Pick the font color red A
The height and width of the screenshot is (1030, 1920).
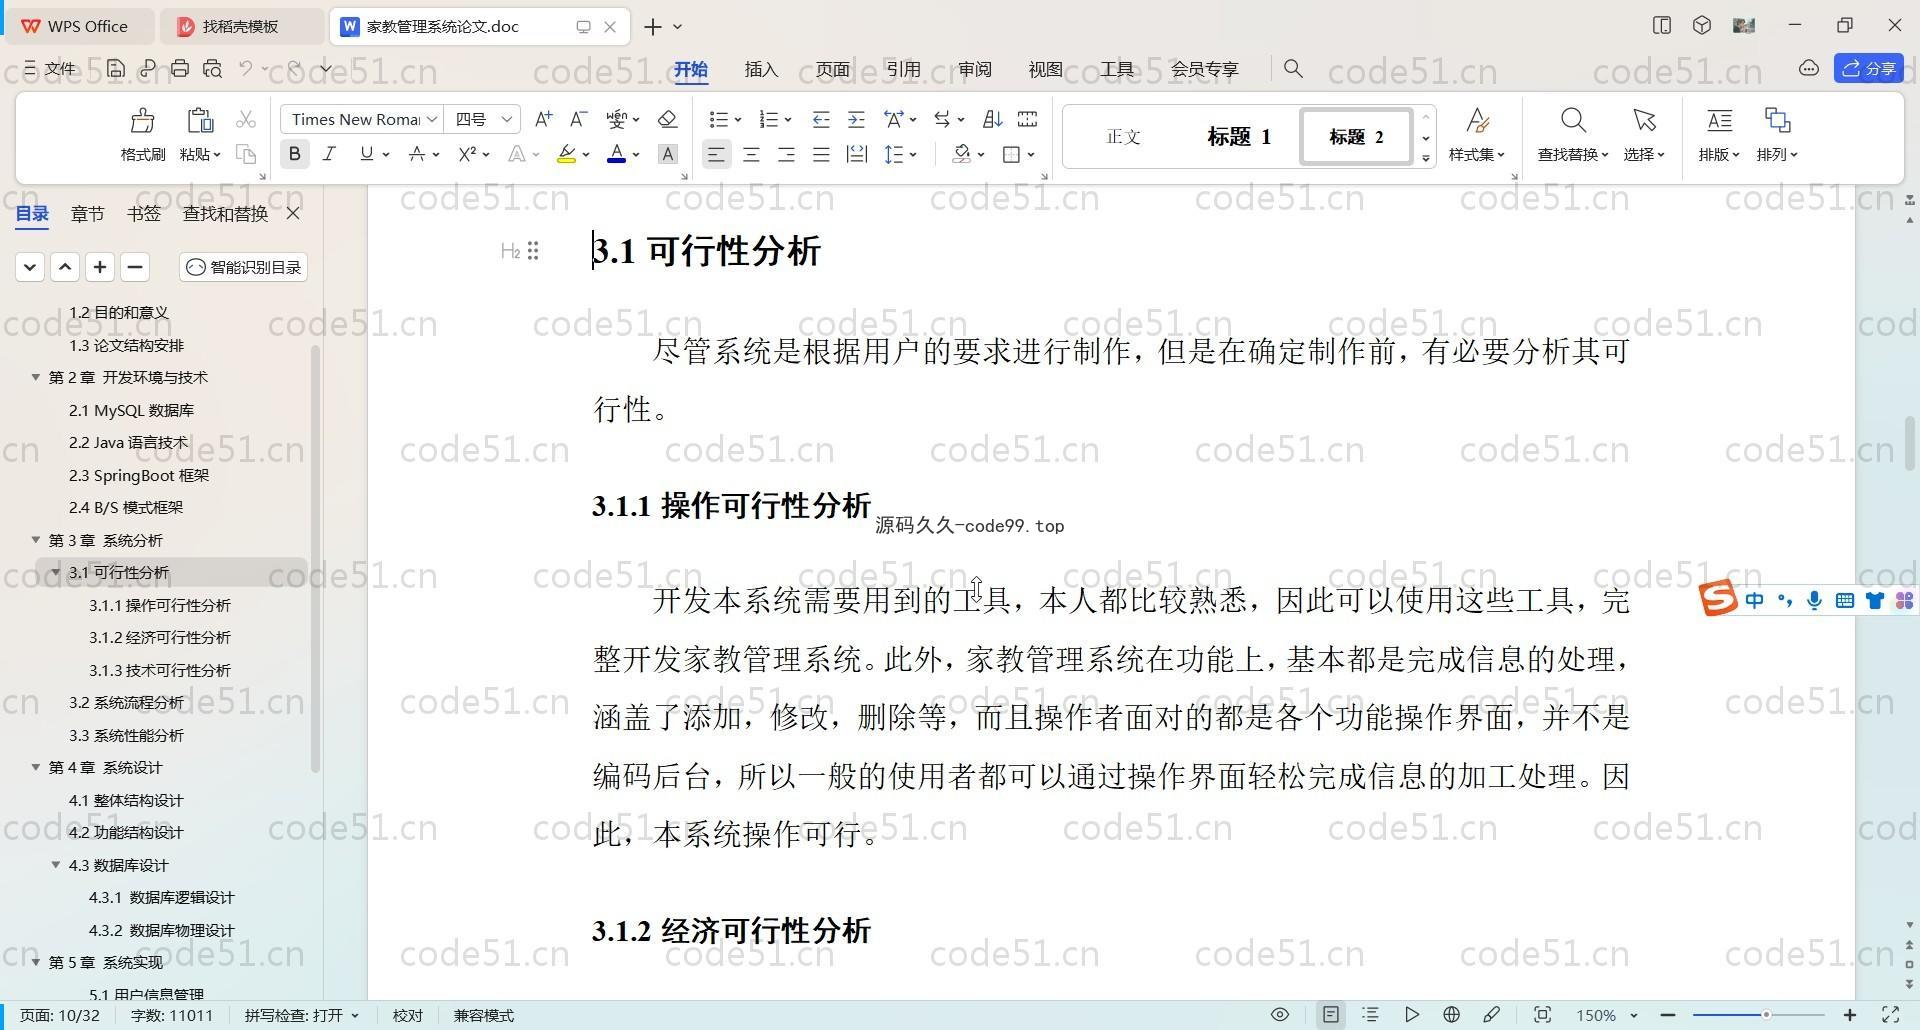(x=617, y=154)
